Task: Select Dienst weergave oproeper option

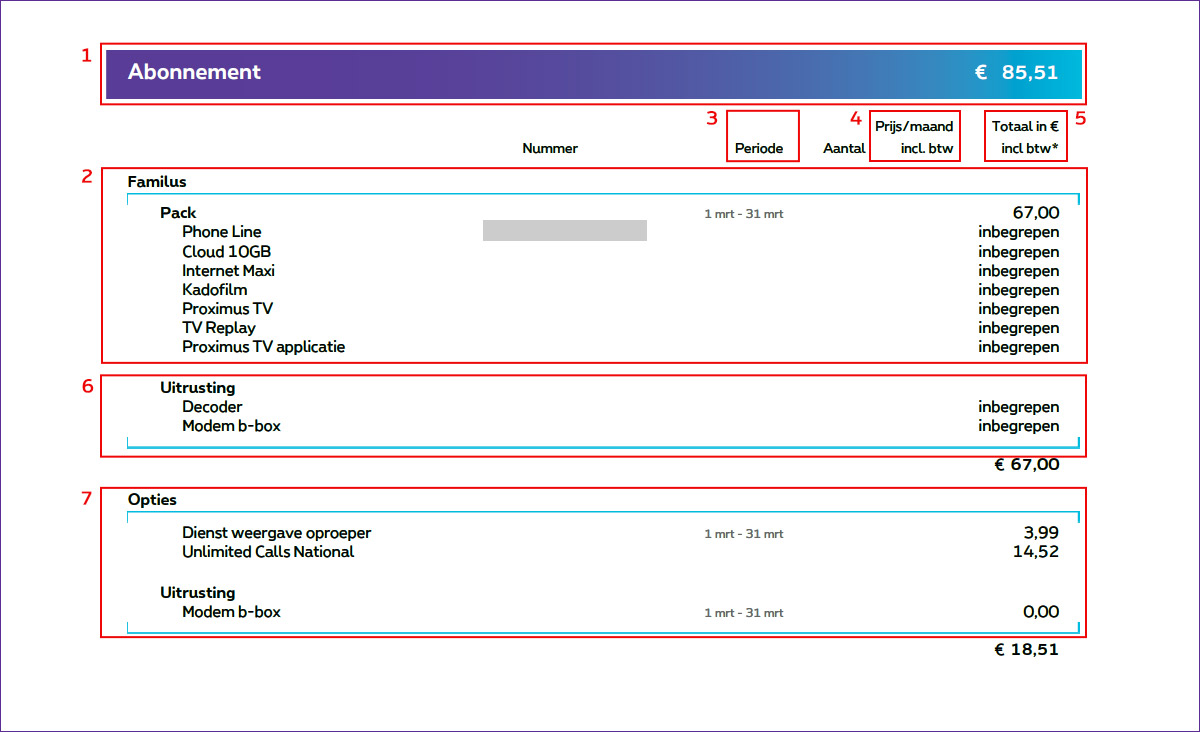Action: [x=276, y=533]
